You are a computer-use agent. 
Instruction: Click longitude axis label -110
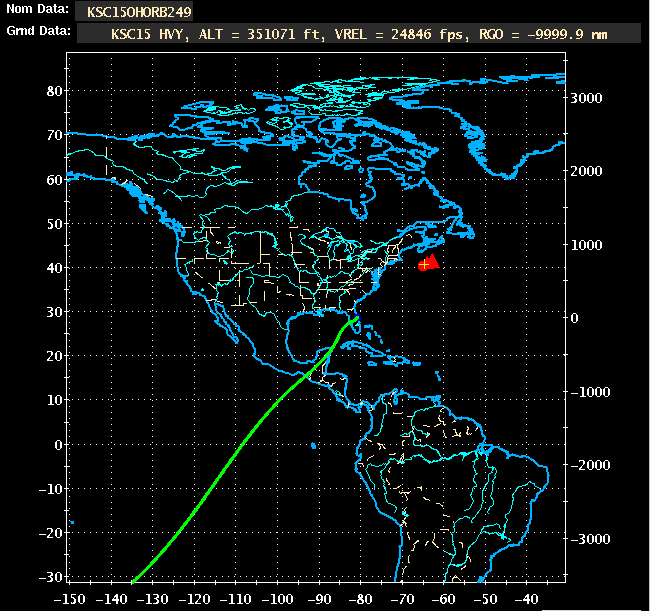235,599
